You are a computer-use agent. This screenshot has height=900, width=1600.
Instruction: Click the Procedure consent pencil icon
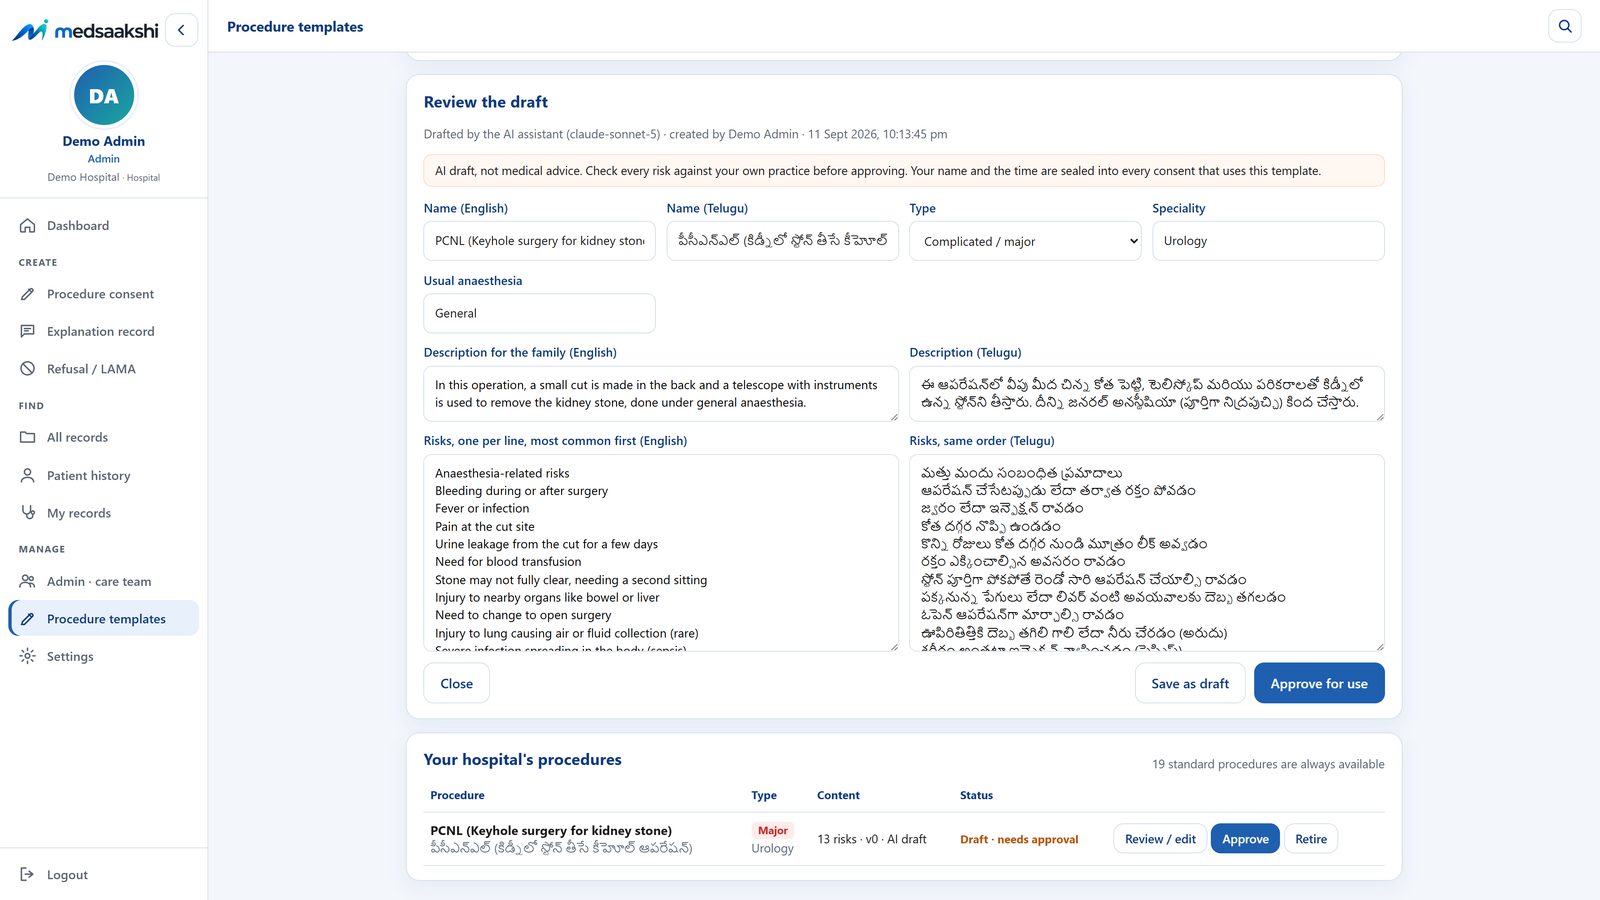28,294
